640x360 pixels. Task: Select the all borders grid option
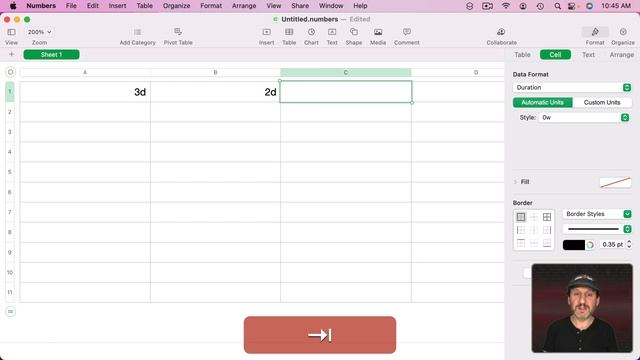point(547,217)
